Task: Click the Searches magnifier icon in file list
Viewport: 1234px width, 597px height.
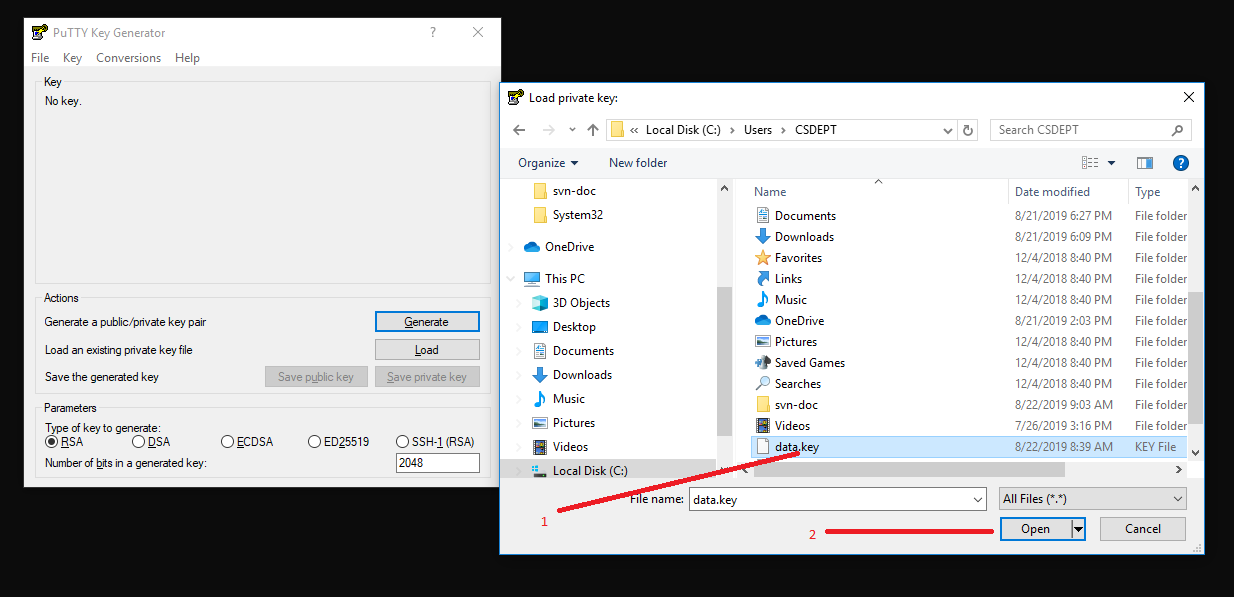Action: point(763,384)
